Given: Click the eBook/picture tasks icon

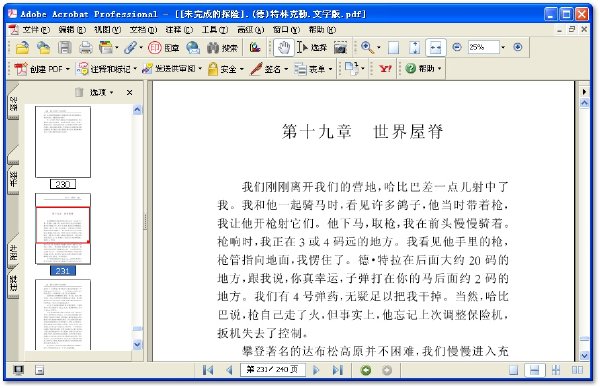Looking at the screenshot, I should [255, 47].
